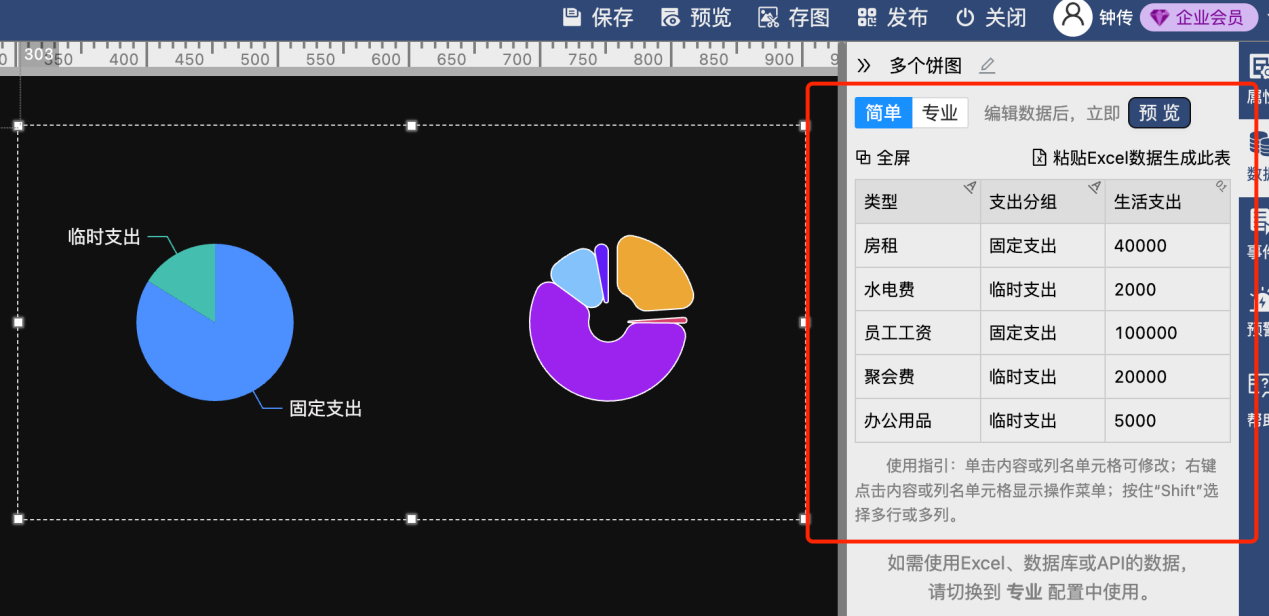Click the 企业会员 membership badge
The image size is (1269, 616).
click(x=1198, y=17)
